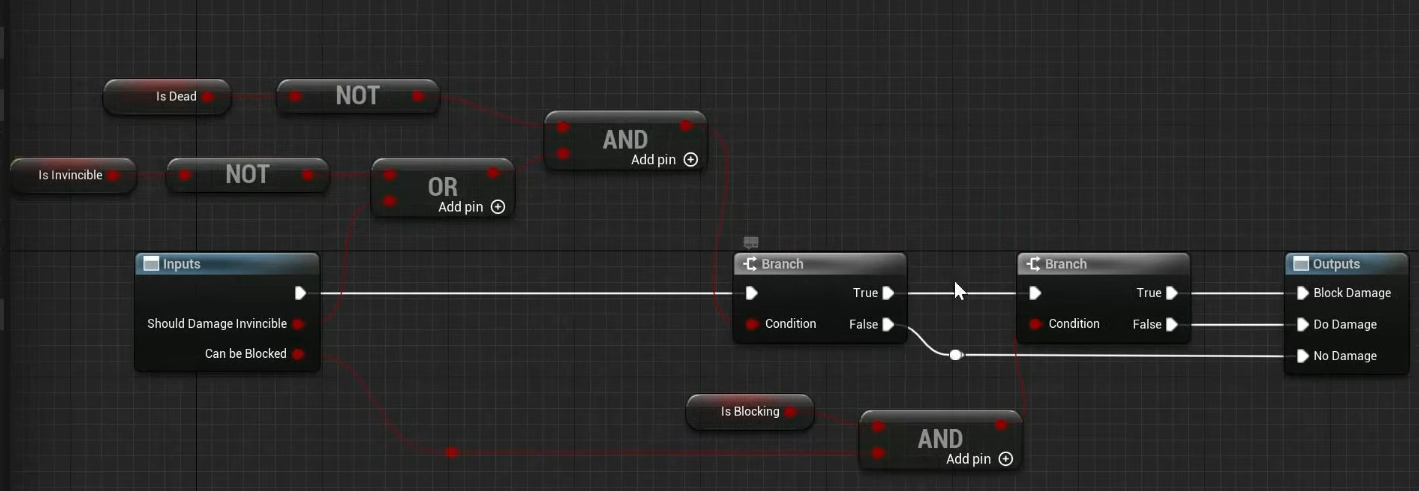
Task: Open the comment bubble above the left Branch node
Action: (751, 243)
